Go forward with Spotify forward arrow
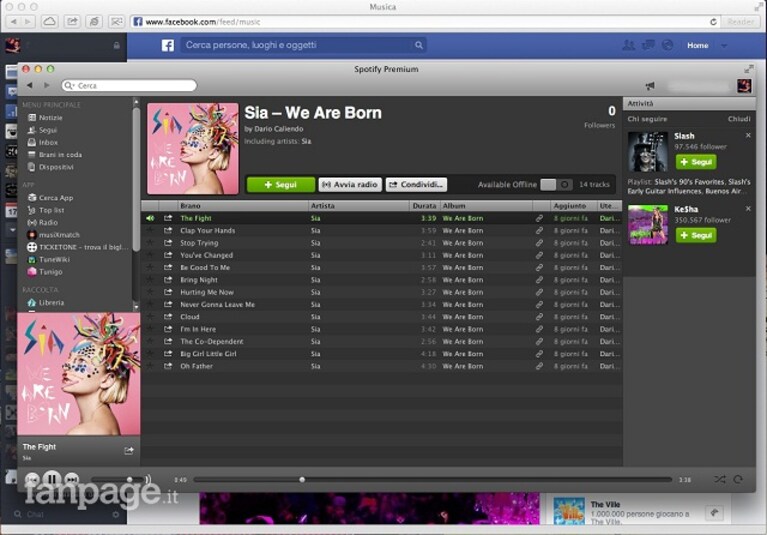The image size is (767, 535). pos(47,85)
